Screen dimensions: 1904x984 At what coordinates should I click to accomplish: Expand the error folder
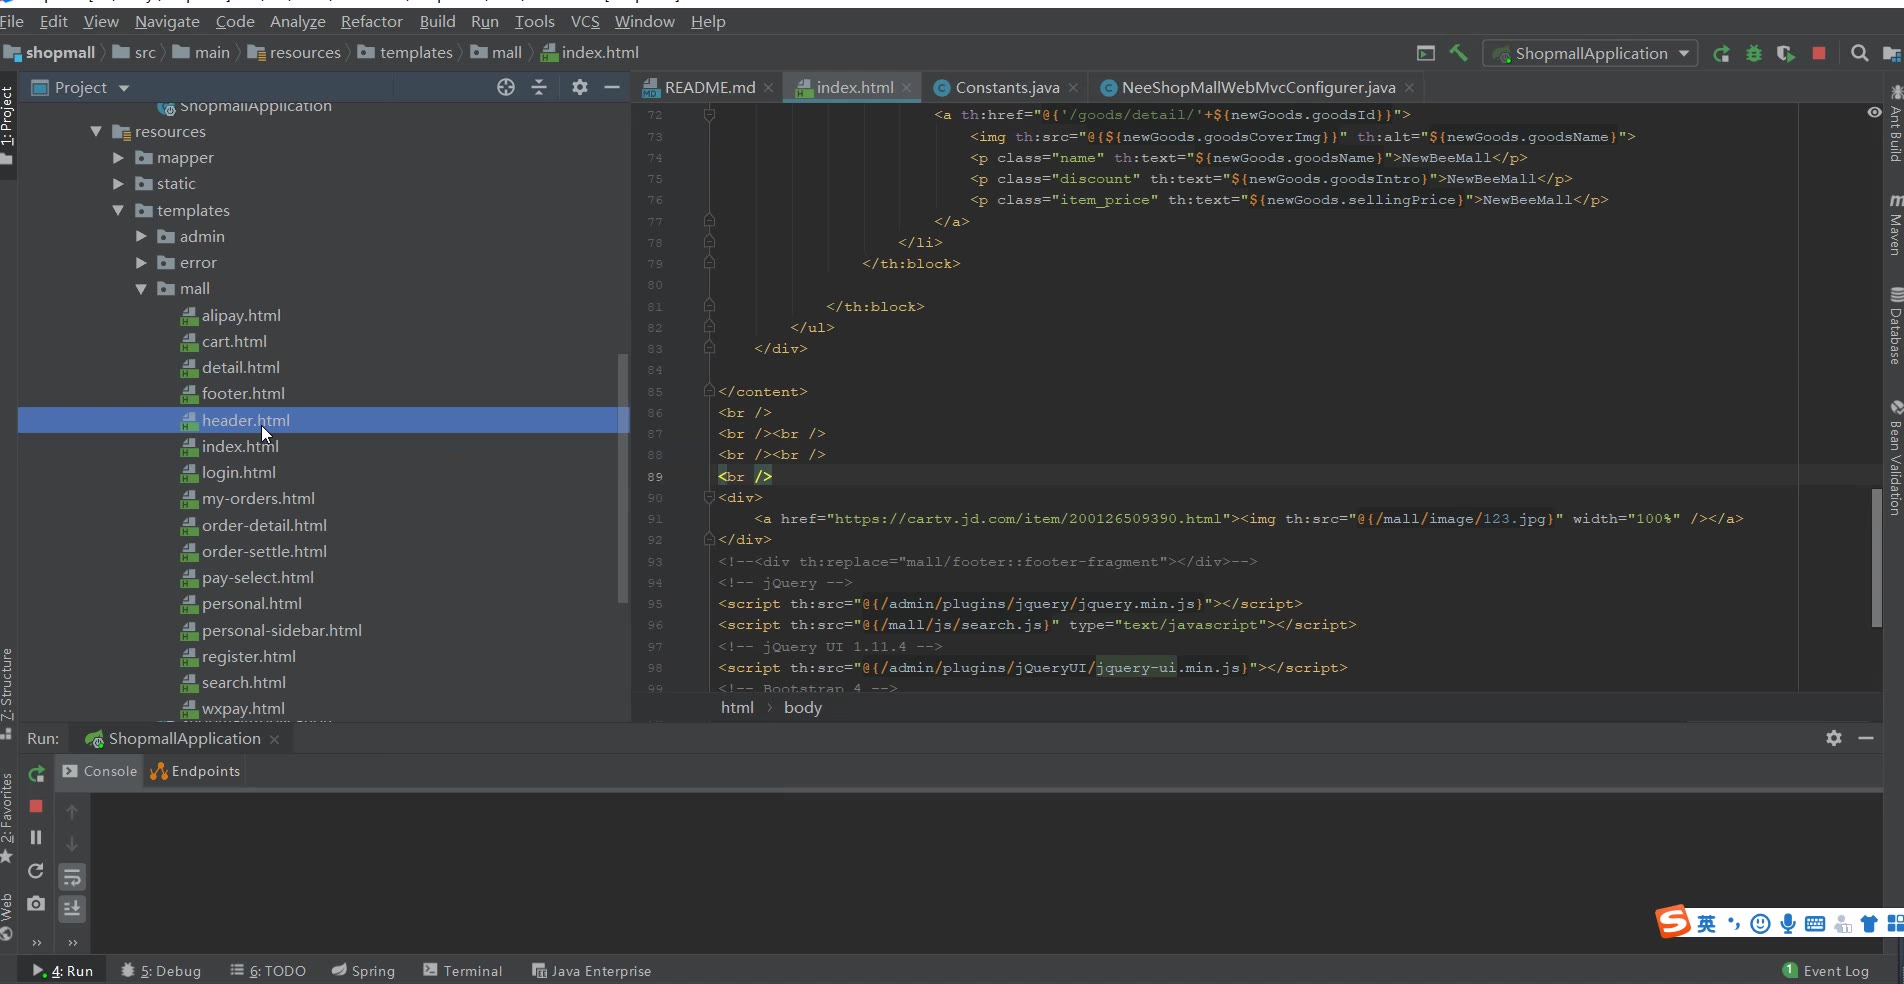[x=141, y=263]
